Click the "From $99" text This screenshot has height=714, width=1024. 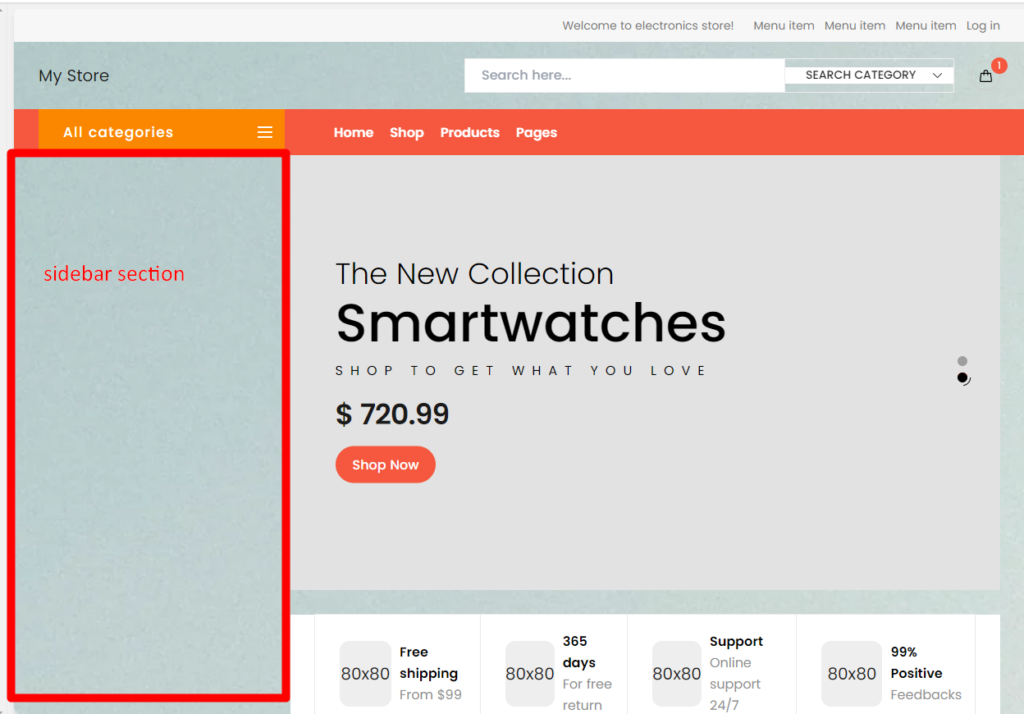coord(430,695)
